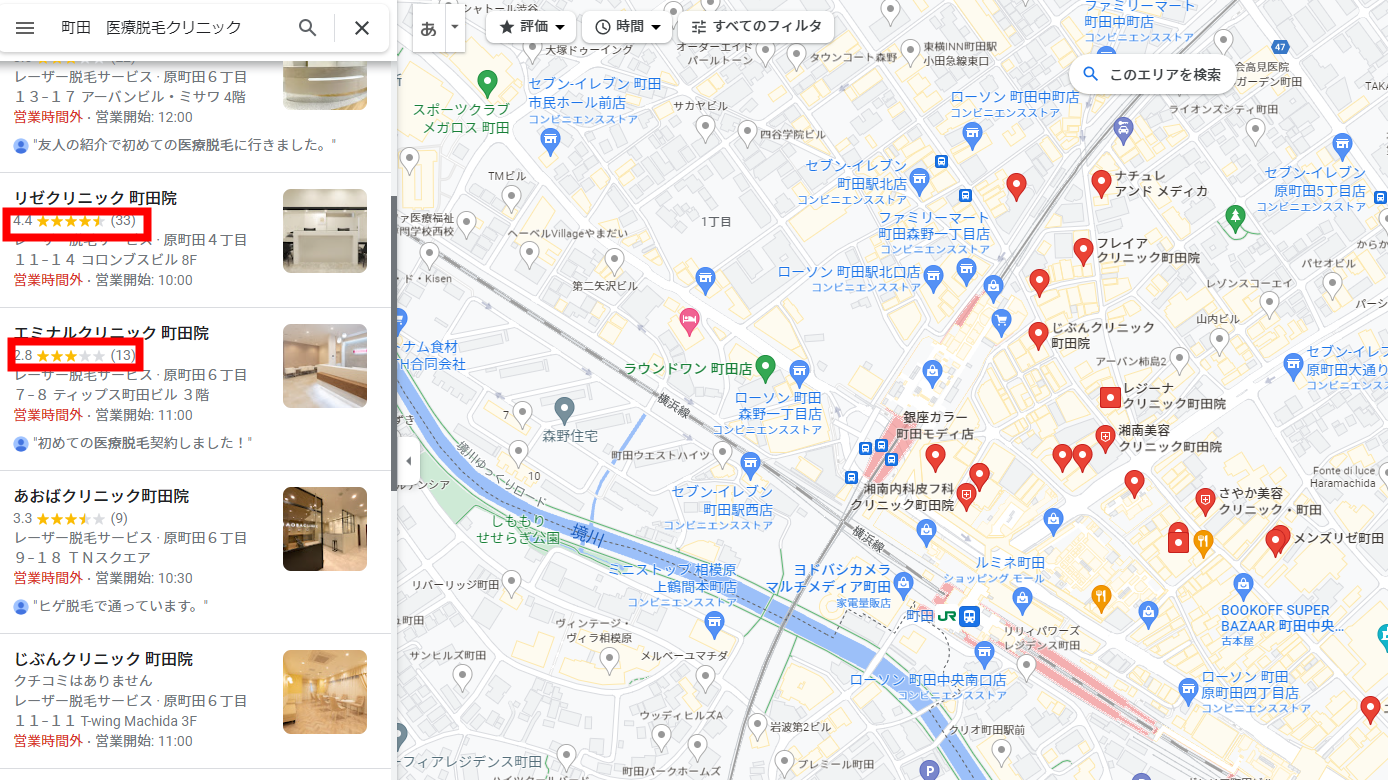Click エミナルクリニック 町田院 photo thumbnail

tap(325, 366)
